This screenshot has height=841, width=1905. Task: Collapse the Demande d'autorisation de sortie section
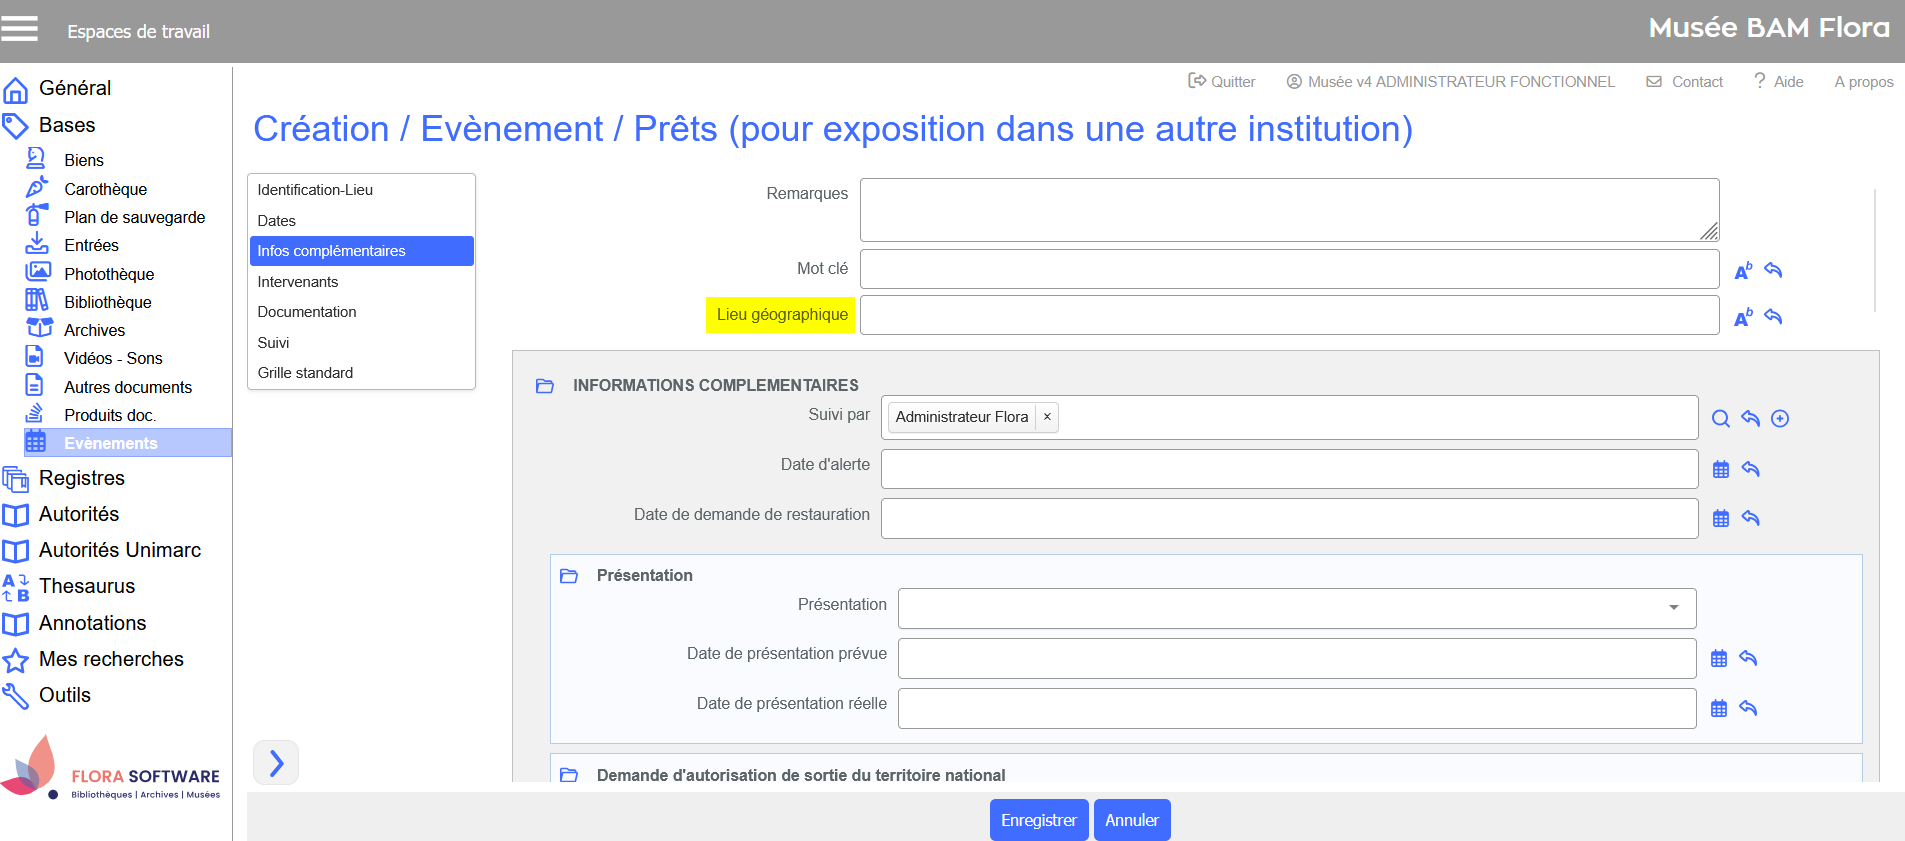(x=569, y=775)
